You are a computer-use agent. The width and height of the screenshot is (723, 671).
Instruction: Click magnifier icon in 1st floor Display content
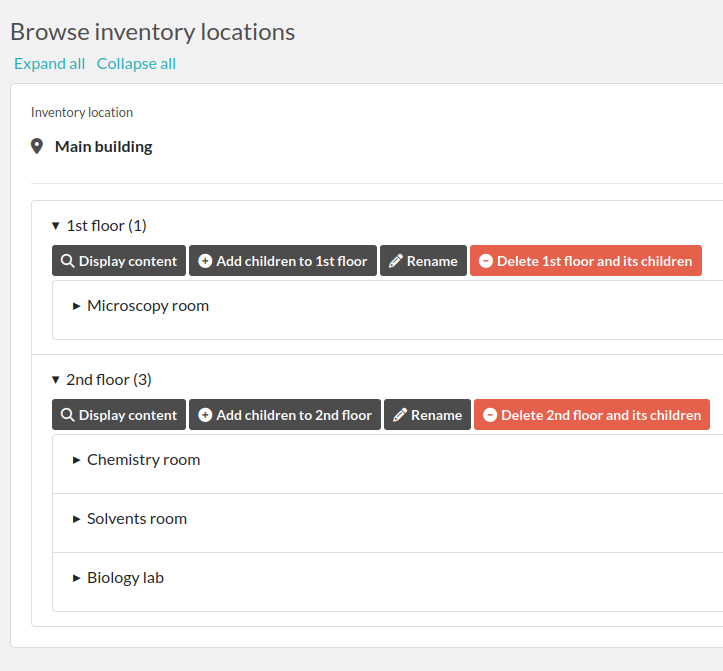pos(67,261)
